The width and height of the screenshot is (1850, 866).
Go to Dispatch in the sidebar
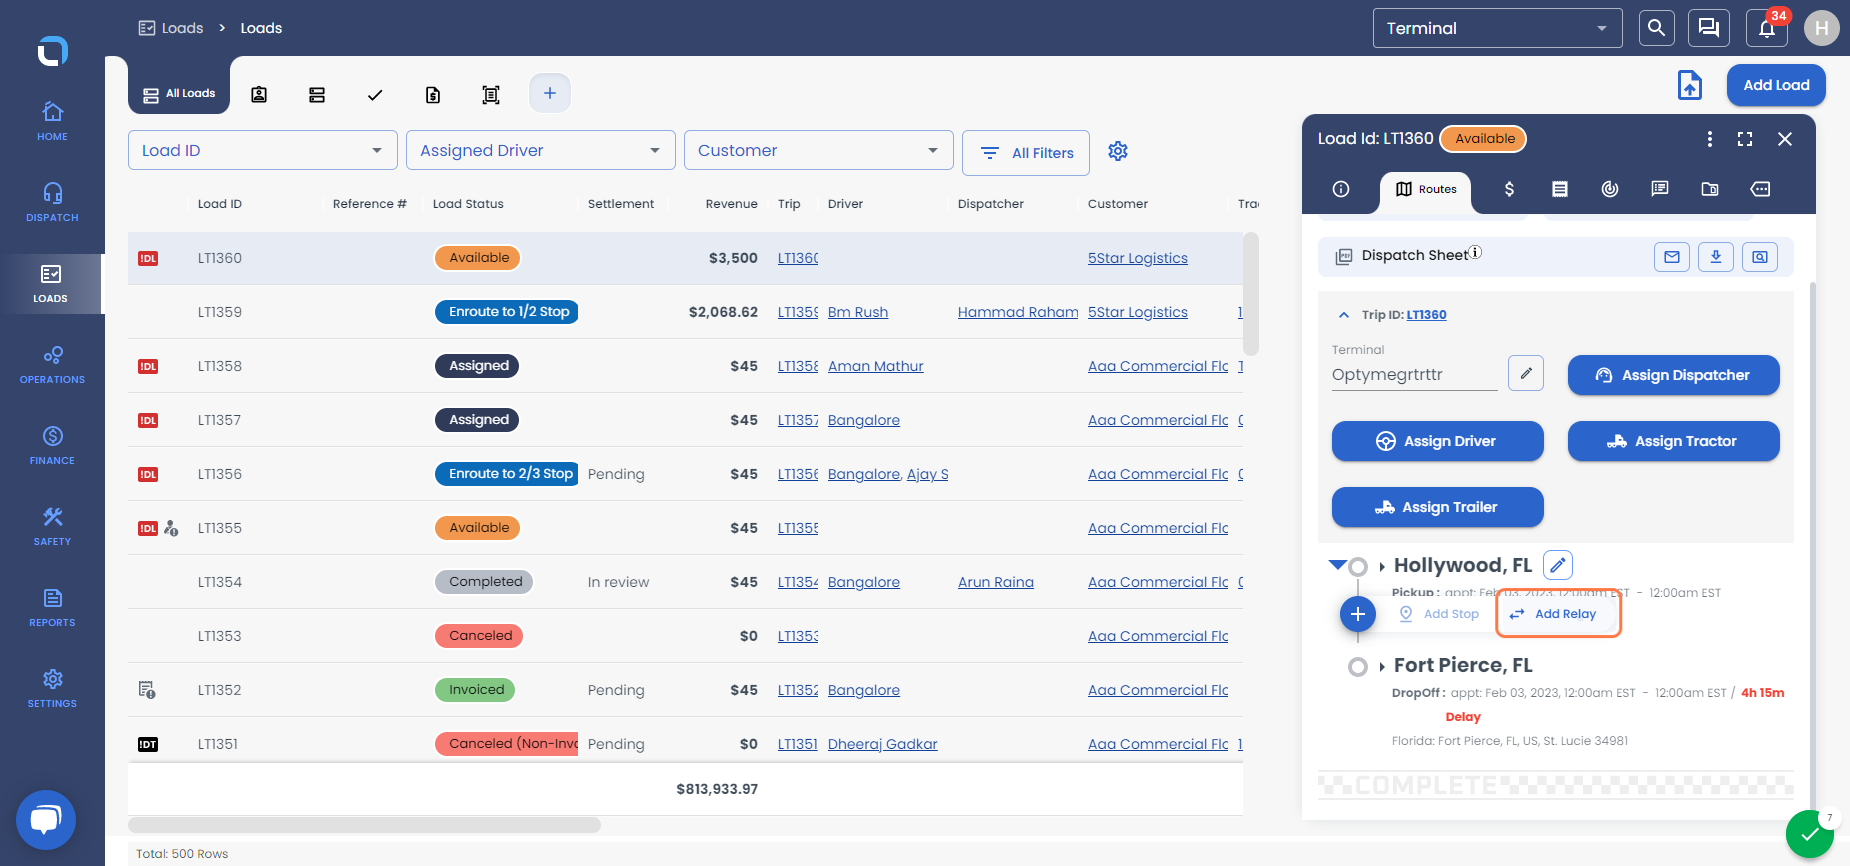point(52,202)
